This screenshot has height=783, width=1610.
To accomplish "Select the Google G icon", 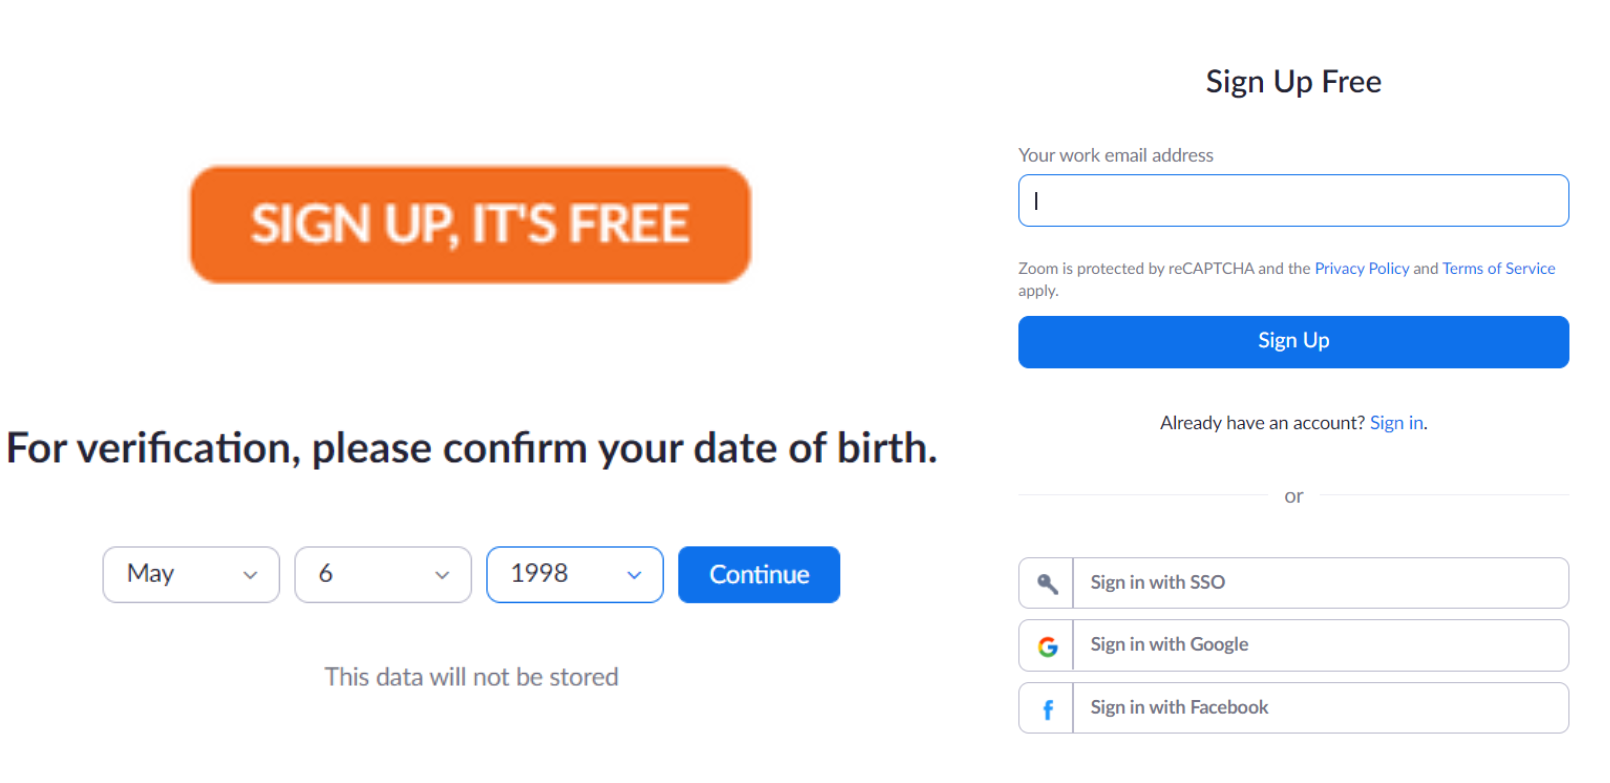I will point(1046,645).
